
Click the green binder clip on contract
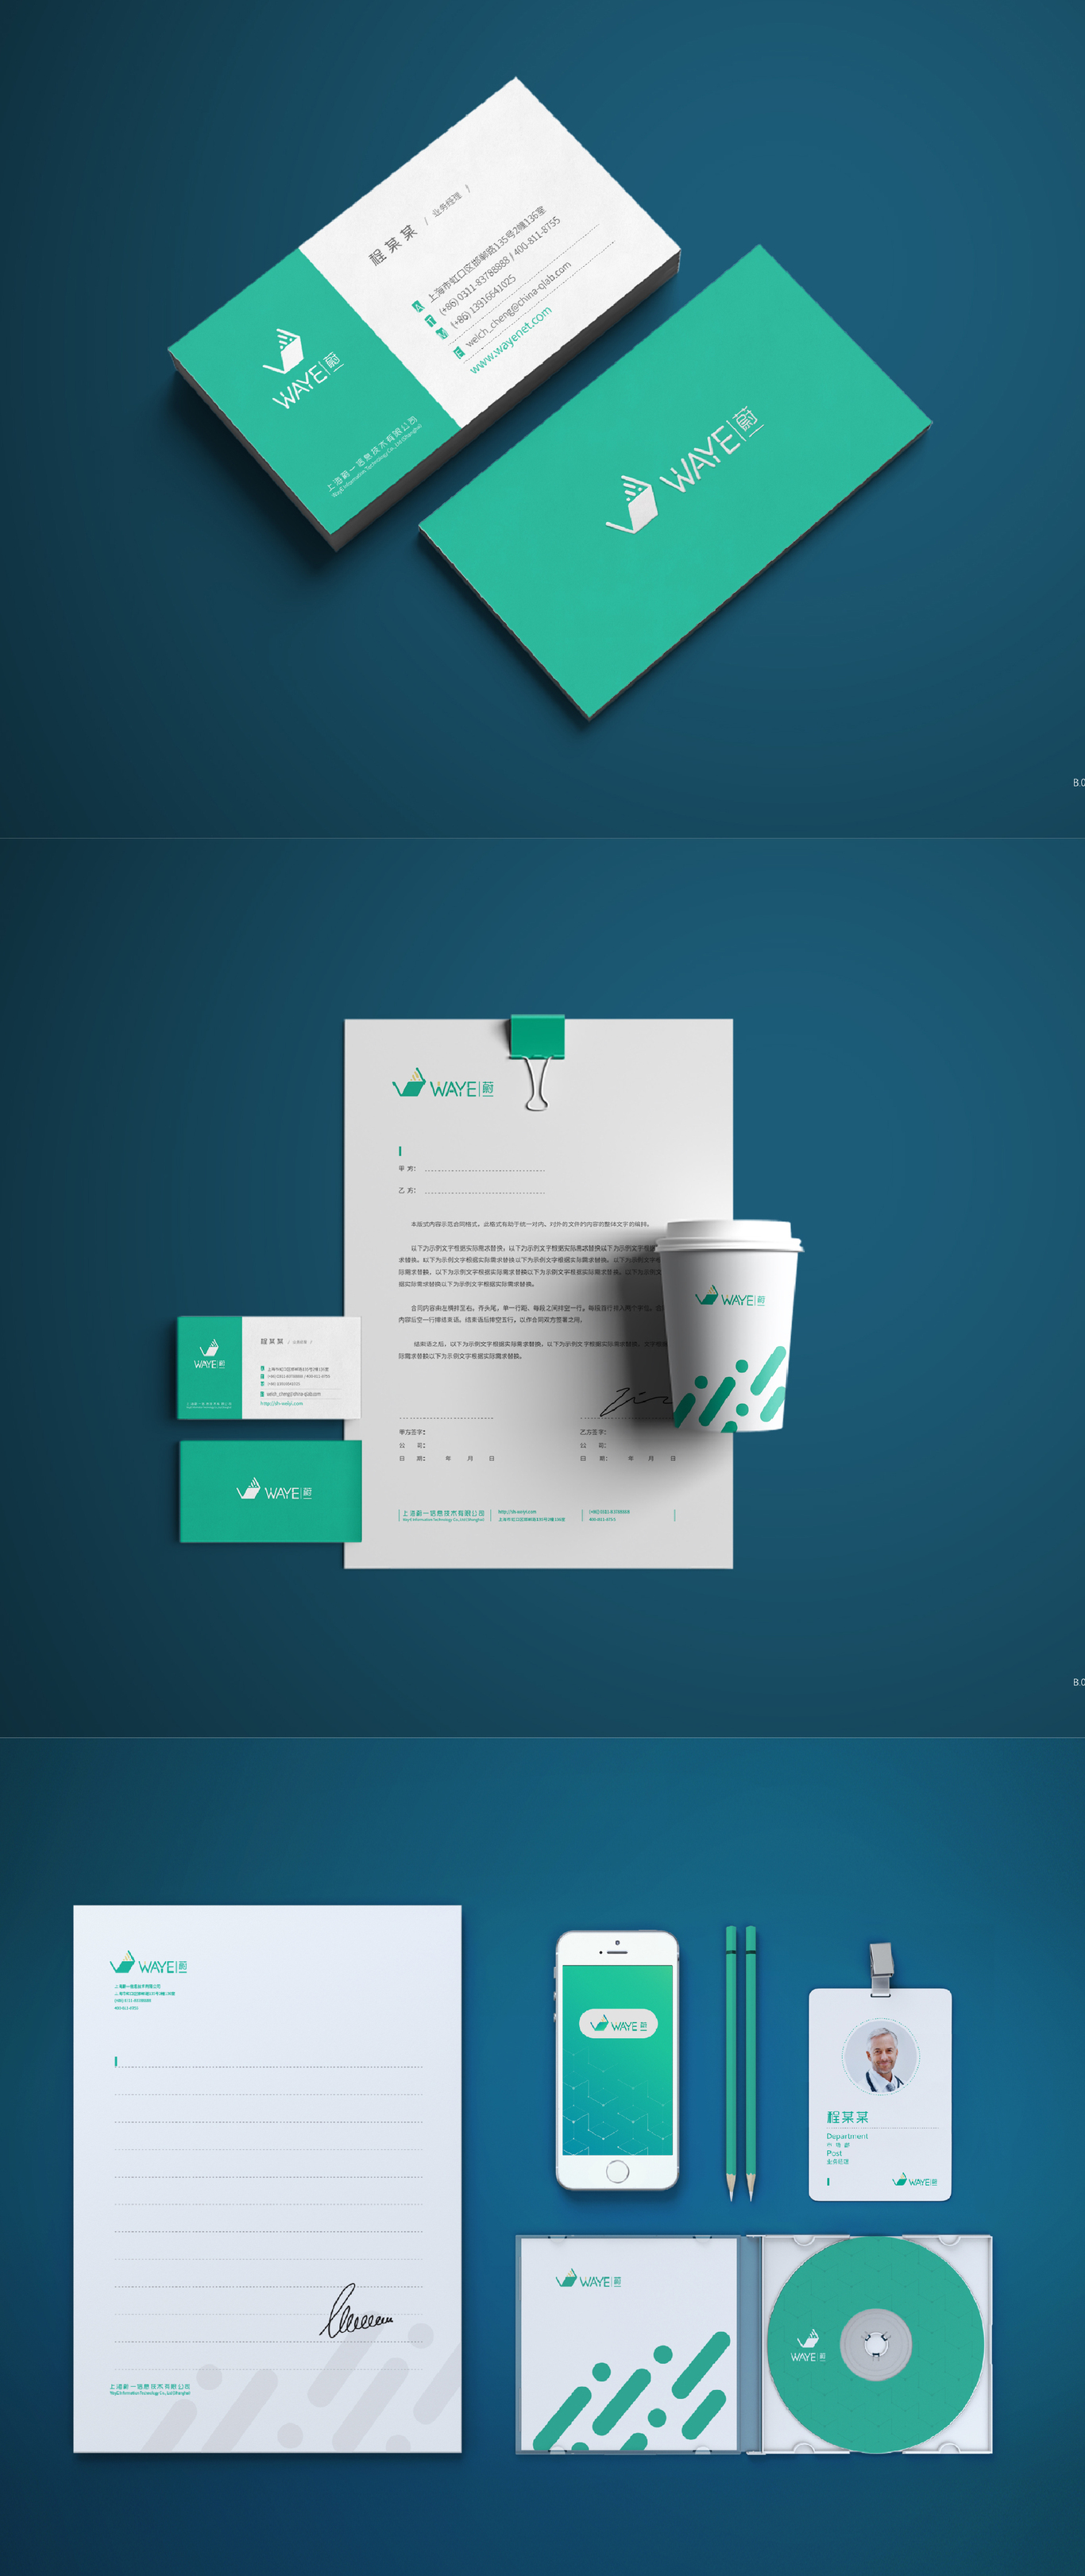pos(538,1061)
